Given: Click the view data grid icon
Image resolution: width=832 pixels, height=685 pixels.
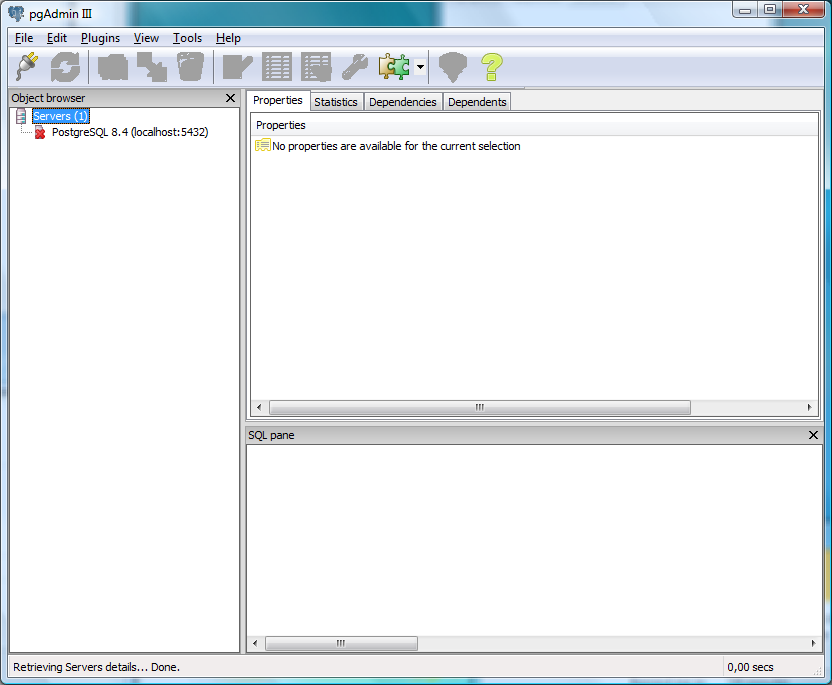Looking at the screenshot, I should (x=276, y=67).
